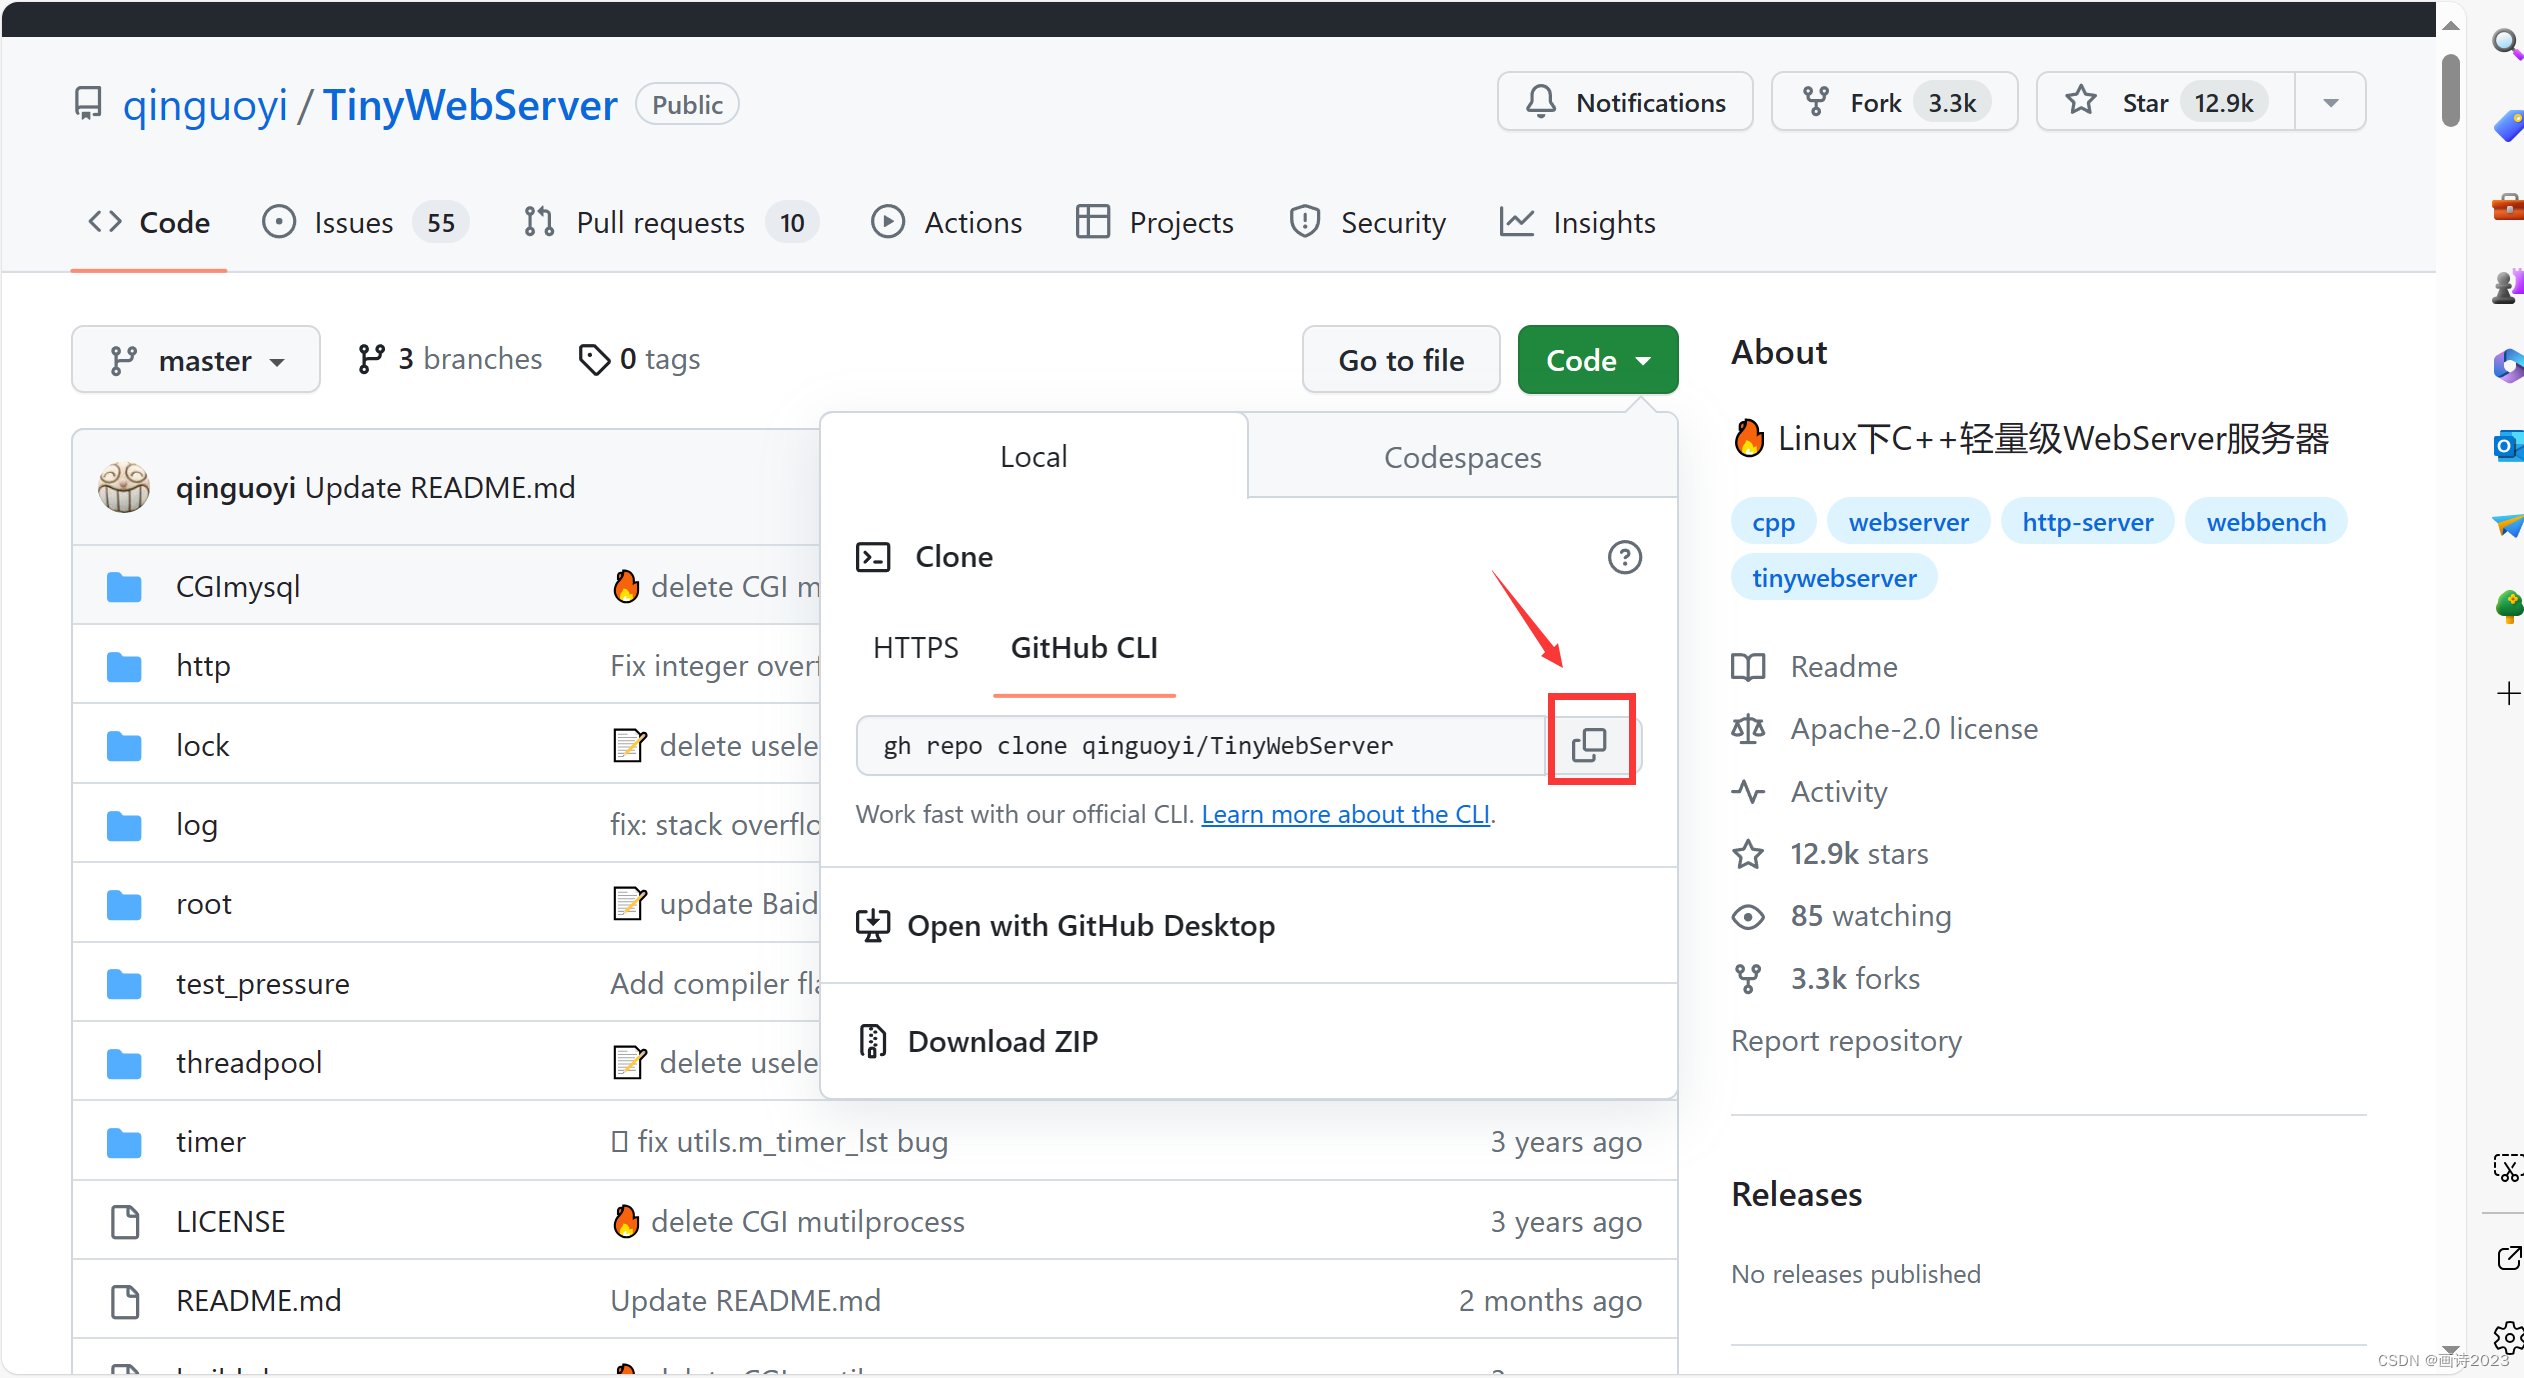Screen dimensions: 2524x1378
Task: Select the cpp topic tag
Action: coord(1773,521)
